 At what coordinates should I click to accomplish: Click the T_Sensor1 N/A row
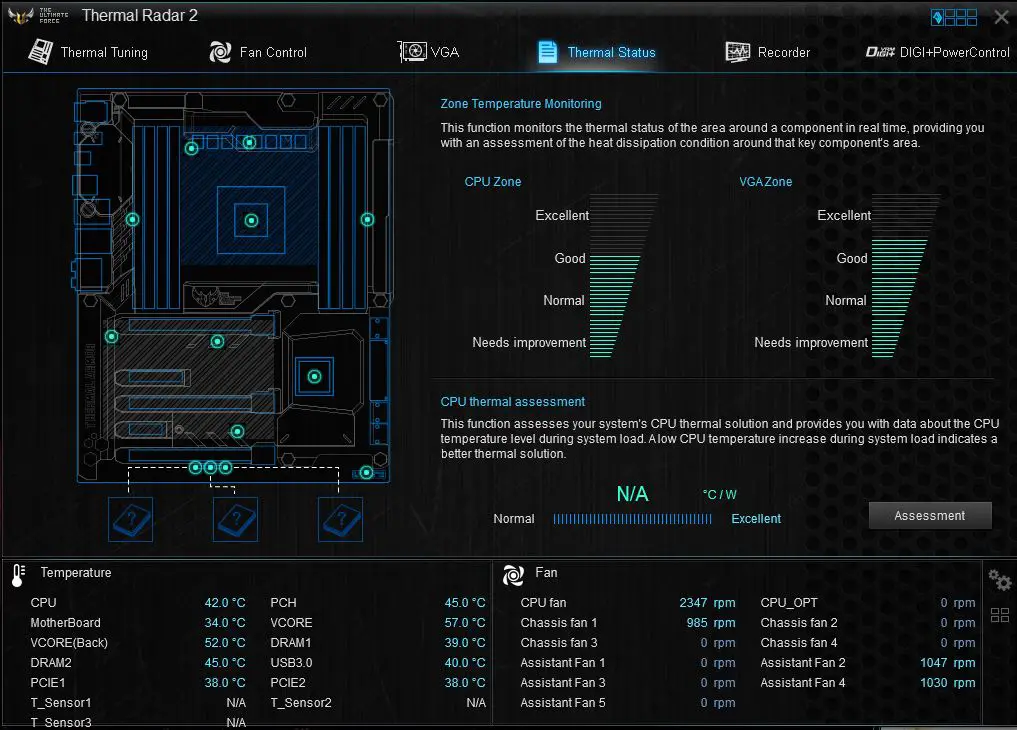pos(138,703)
